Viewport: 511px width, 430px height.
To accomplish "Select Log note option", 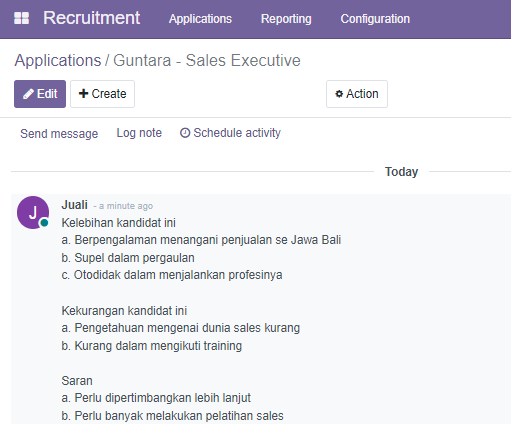I will point(139,133).
